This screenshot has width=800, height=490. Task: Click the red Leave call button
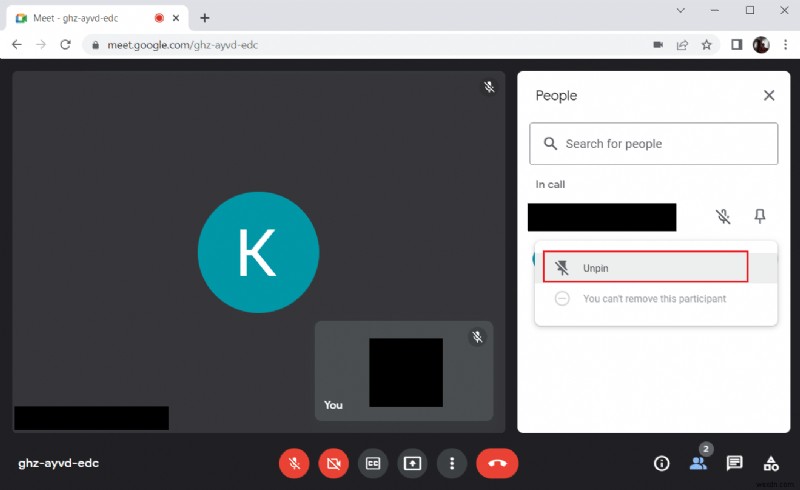click(497, 463)
